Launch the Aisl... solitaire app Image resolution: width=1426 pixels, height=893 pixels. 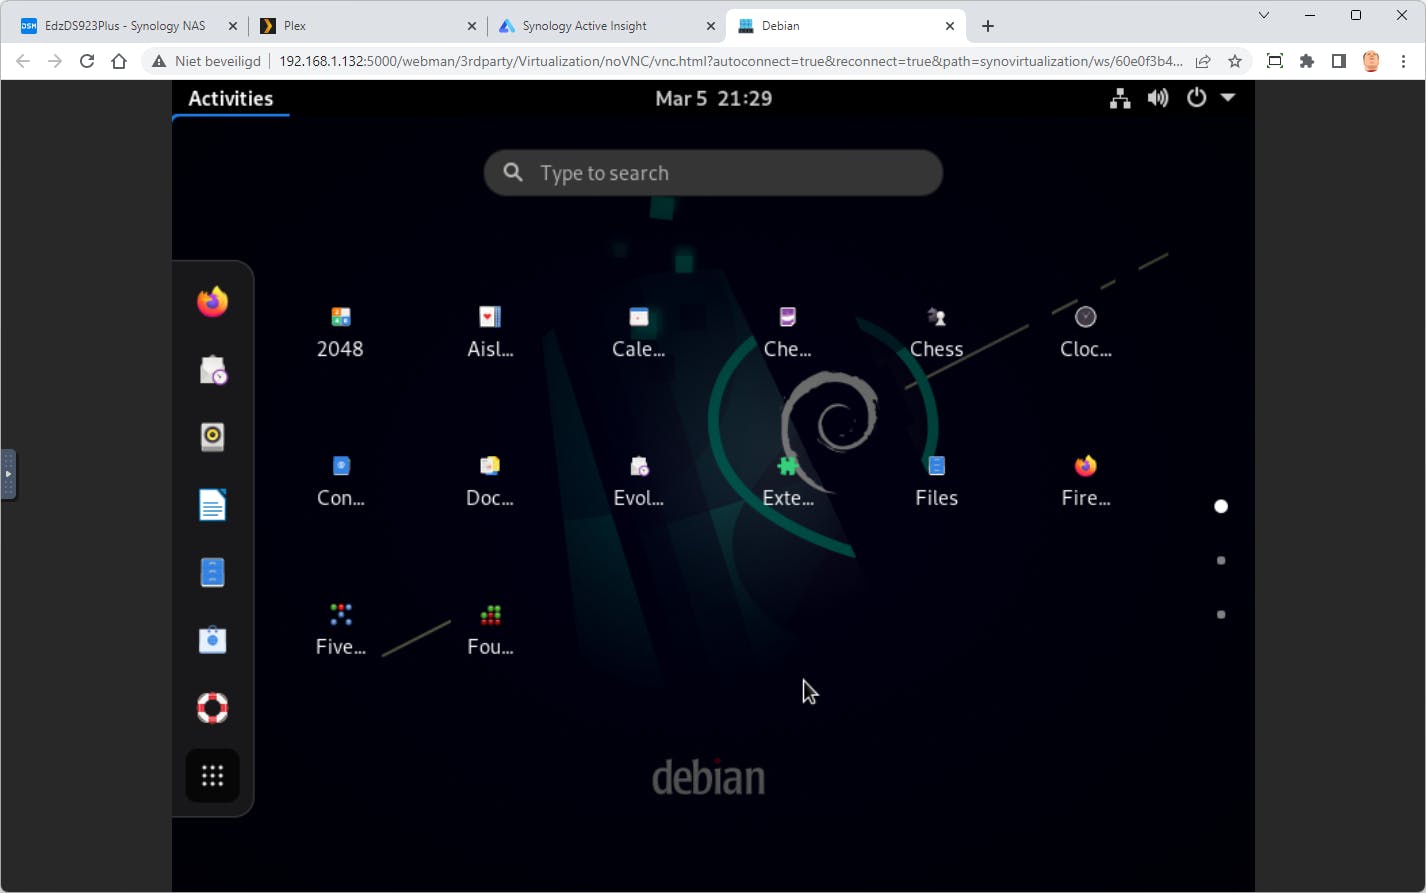pyautogui.click(x=490, y=332)
